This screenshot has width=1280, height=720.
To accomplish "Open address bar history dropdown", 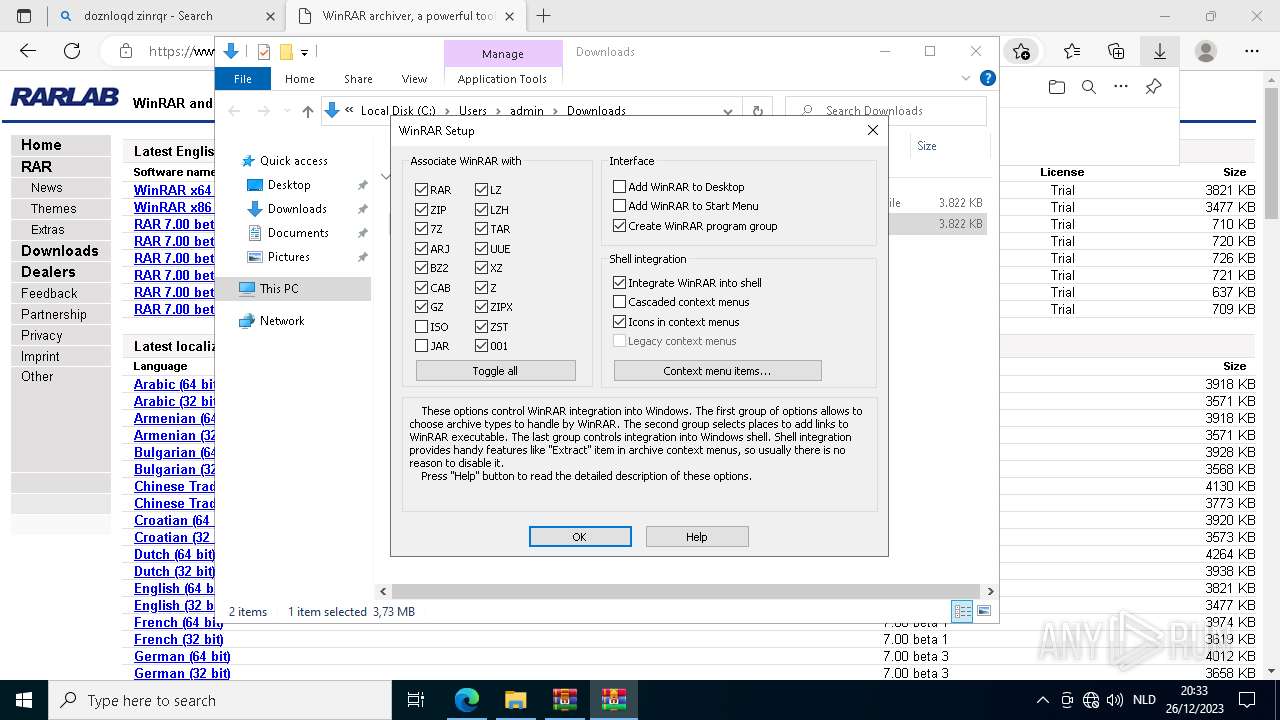I will [728, 111].
